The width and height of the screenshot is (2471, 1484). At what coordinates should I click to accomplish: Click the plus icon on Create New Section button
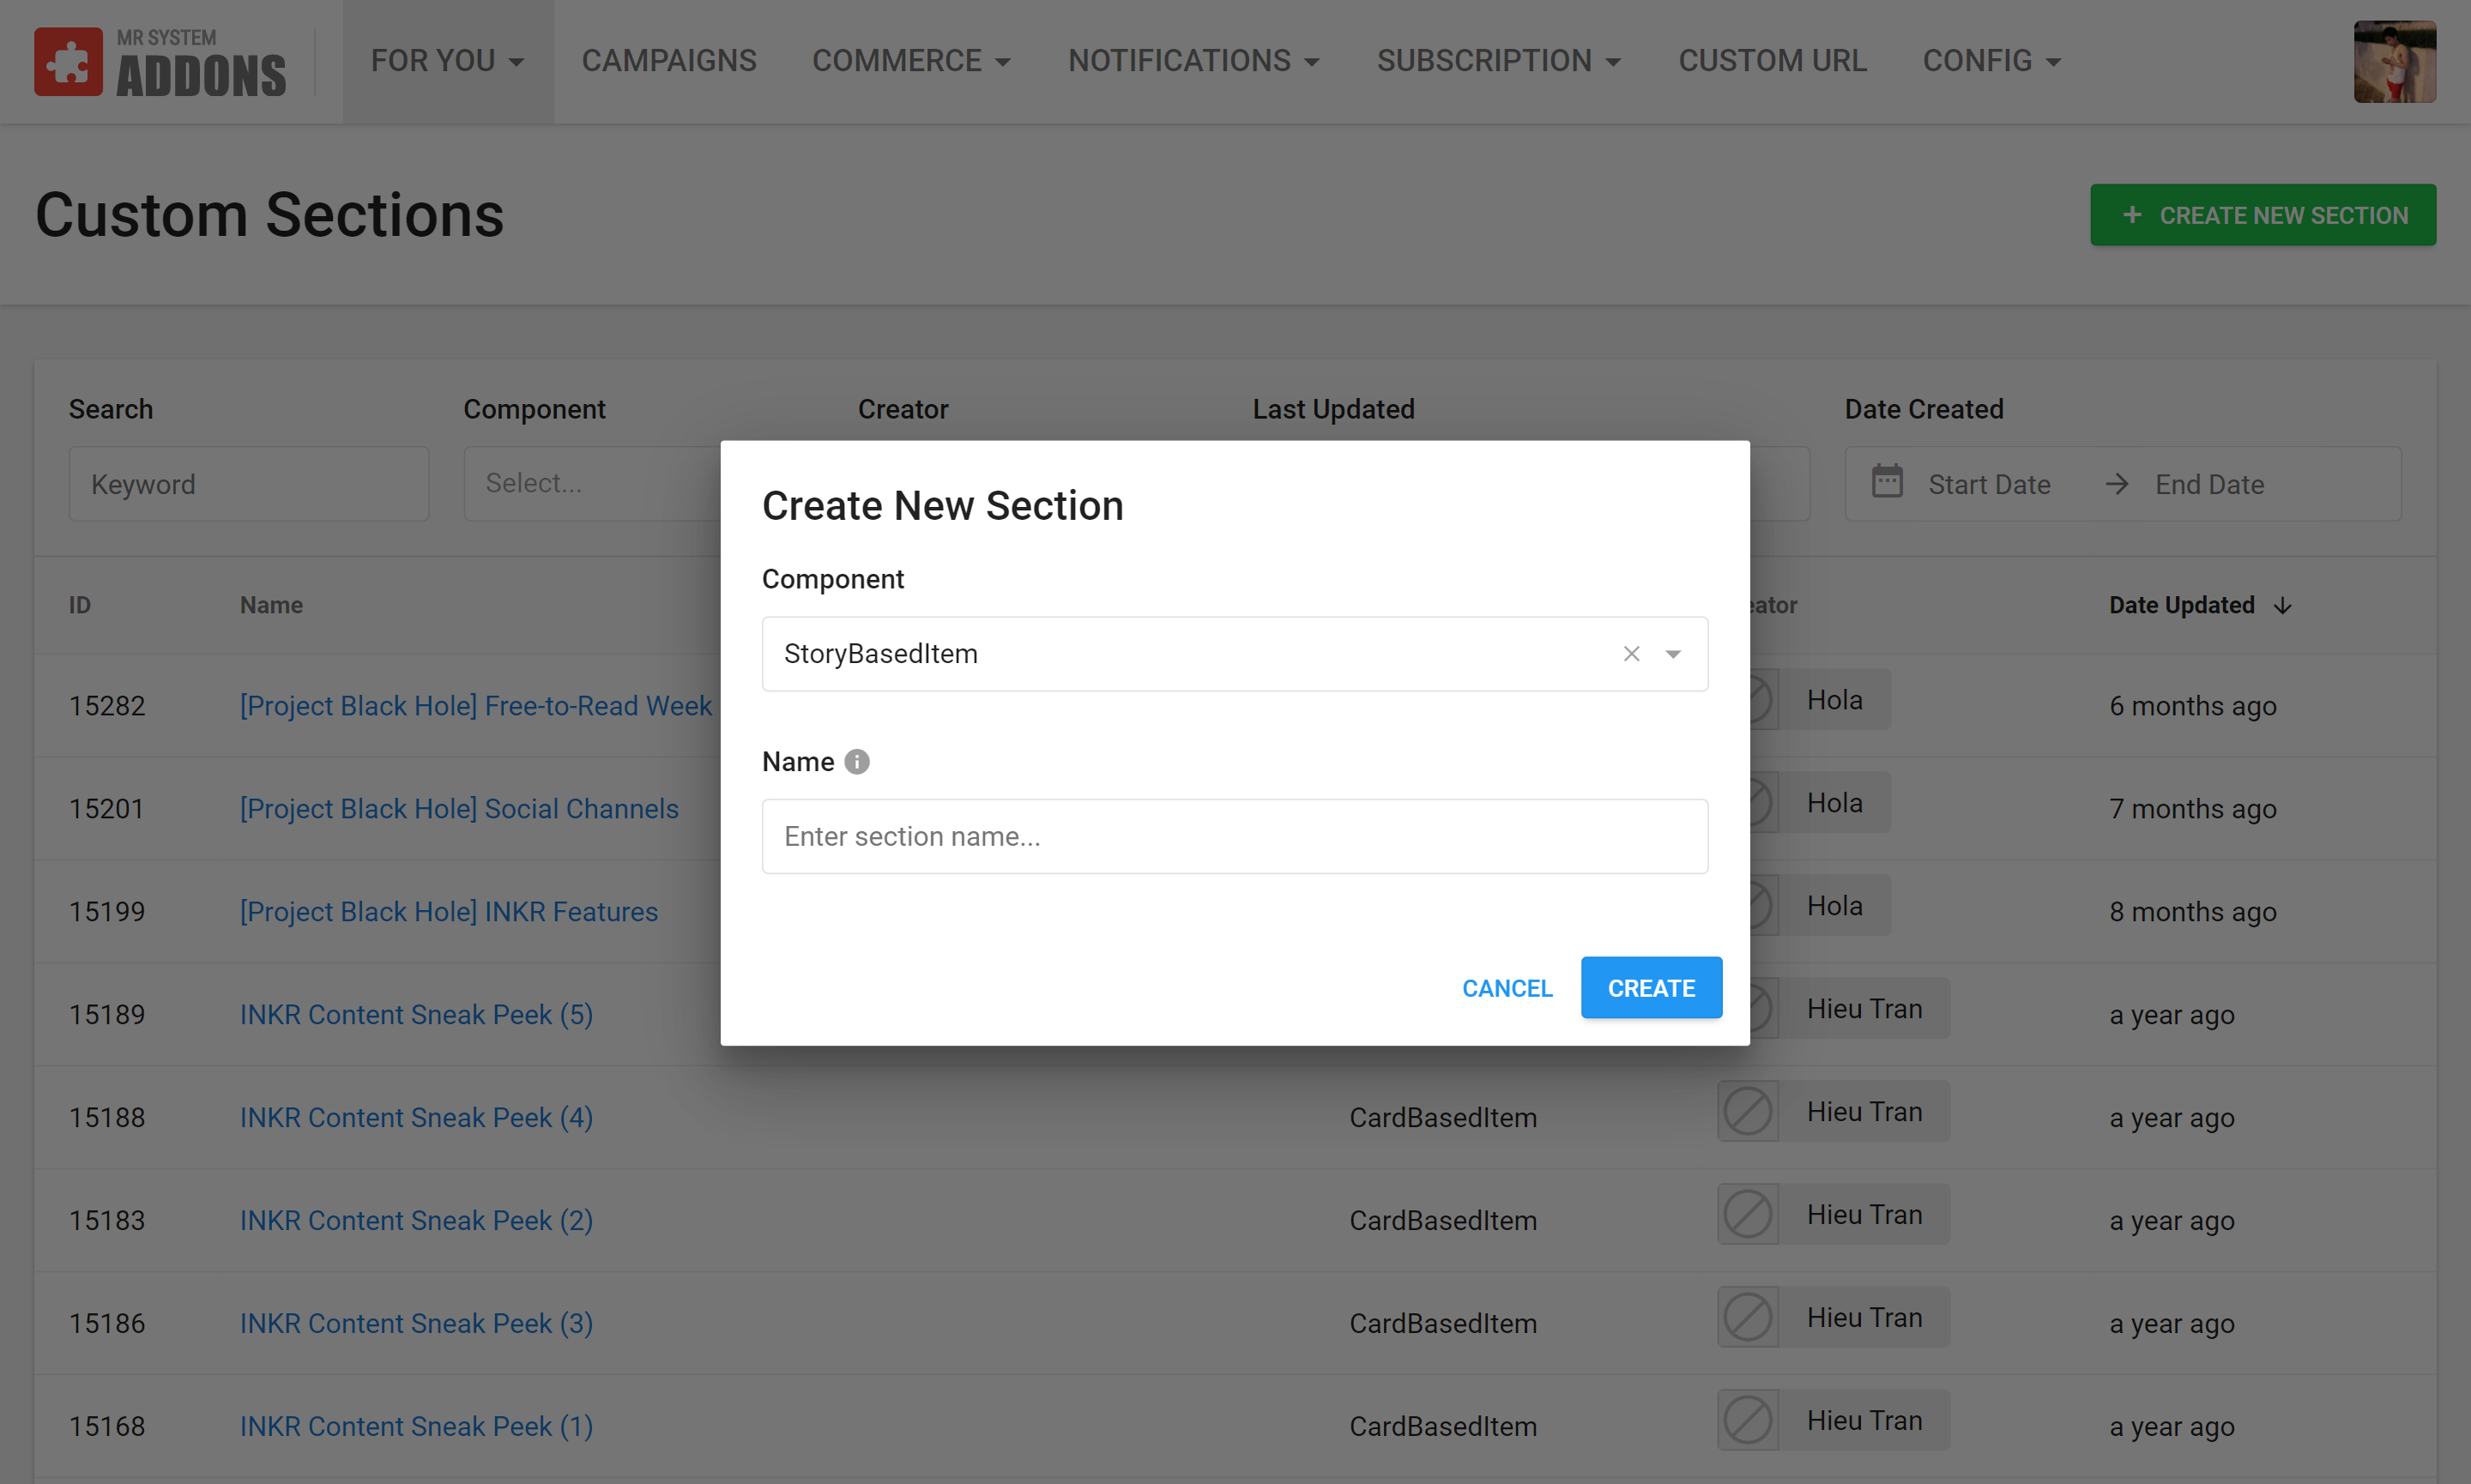[x=2131, y=215]
